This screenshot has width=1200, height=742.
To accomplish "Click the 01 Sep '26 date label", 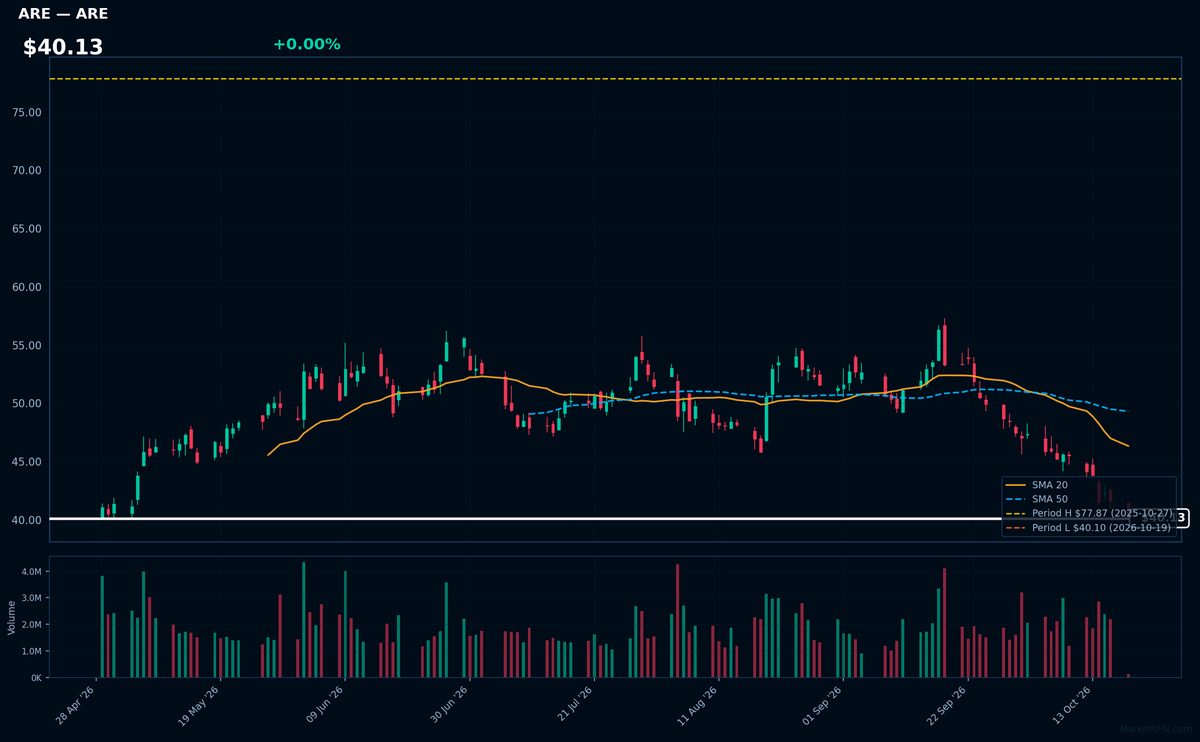I will click(821, 705).
